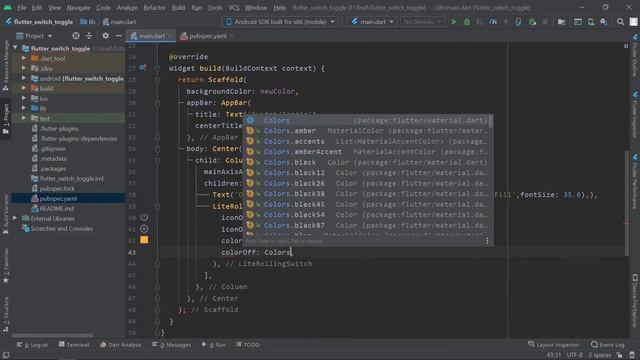Hide the Project panel with the minus icon
The width and height of the screenshot is (640, 360).
click(118, 36)
